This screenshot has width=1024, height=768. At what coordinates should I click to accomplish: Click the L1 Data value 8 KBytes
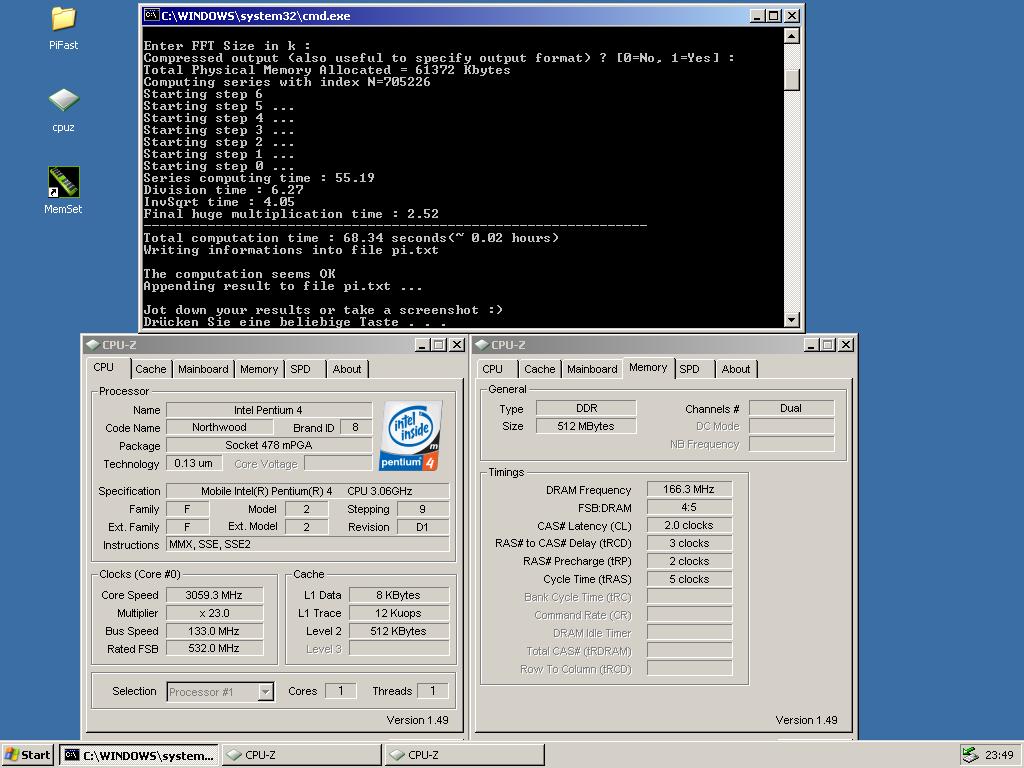click(x=399, y=595)
